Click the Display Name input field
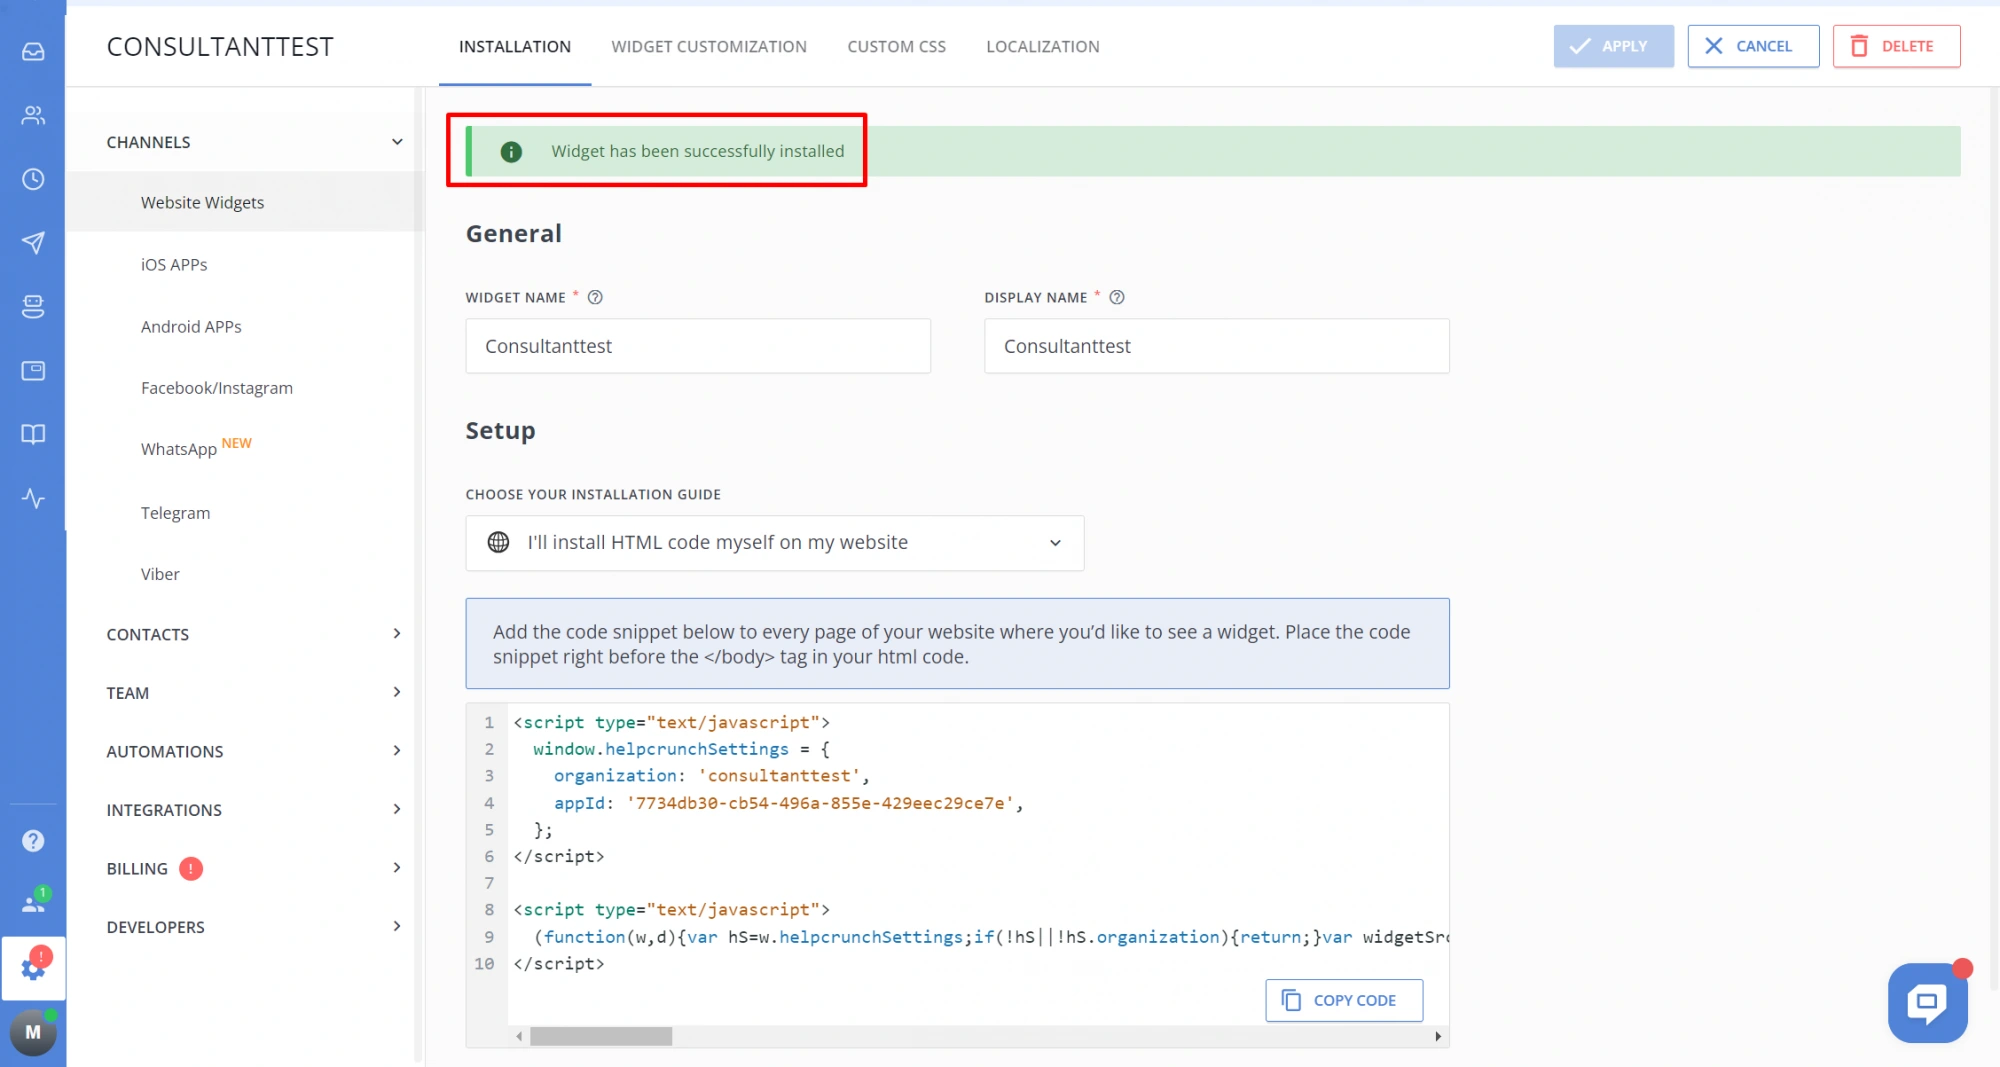 [x=1216, y=346]
